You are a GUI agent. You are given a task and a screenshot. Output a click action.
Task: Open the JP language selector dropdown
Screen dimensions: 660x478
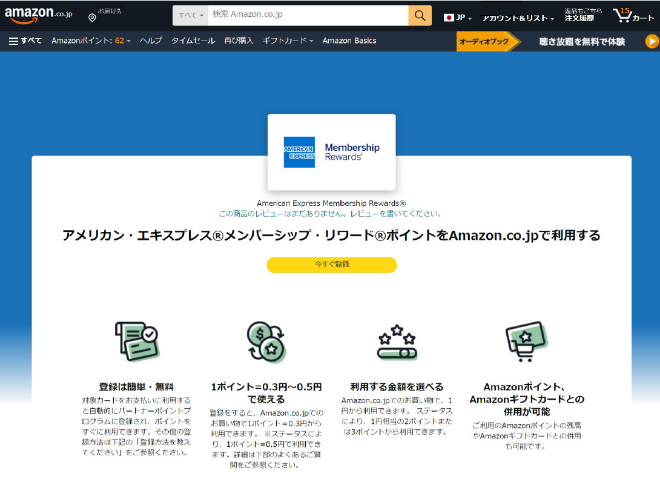458,17
